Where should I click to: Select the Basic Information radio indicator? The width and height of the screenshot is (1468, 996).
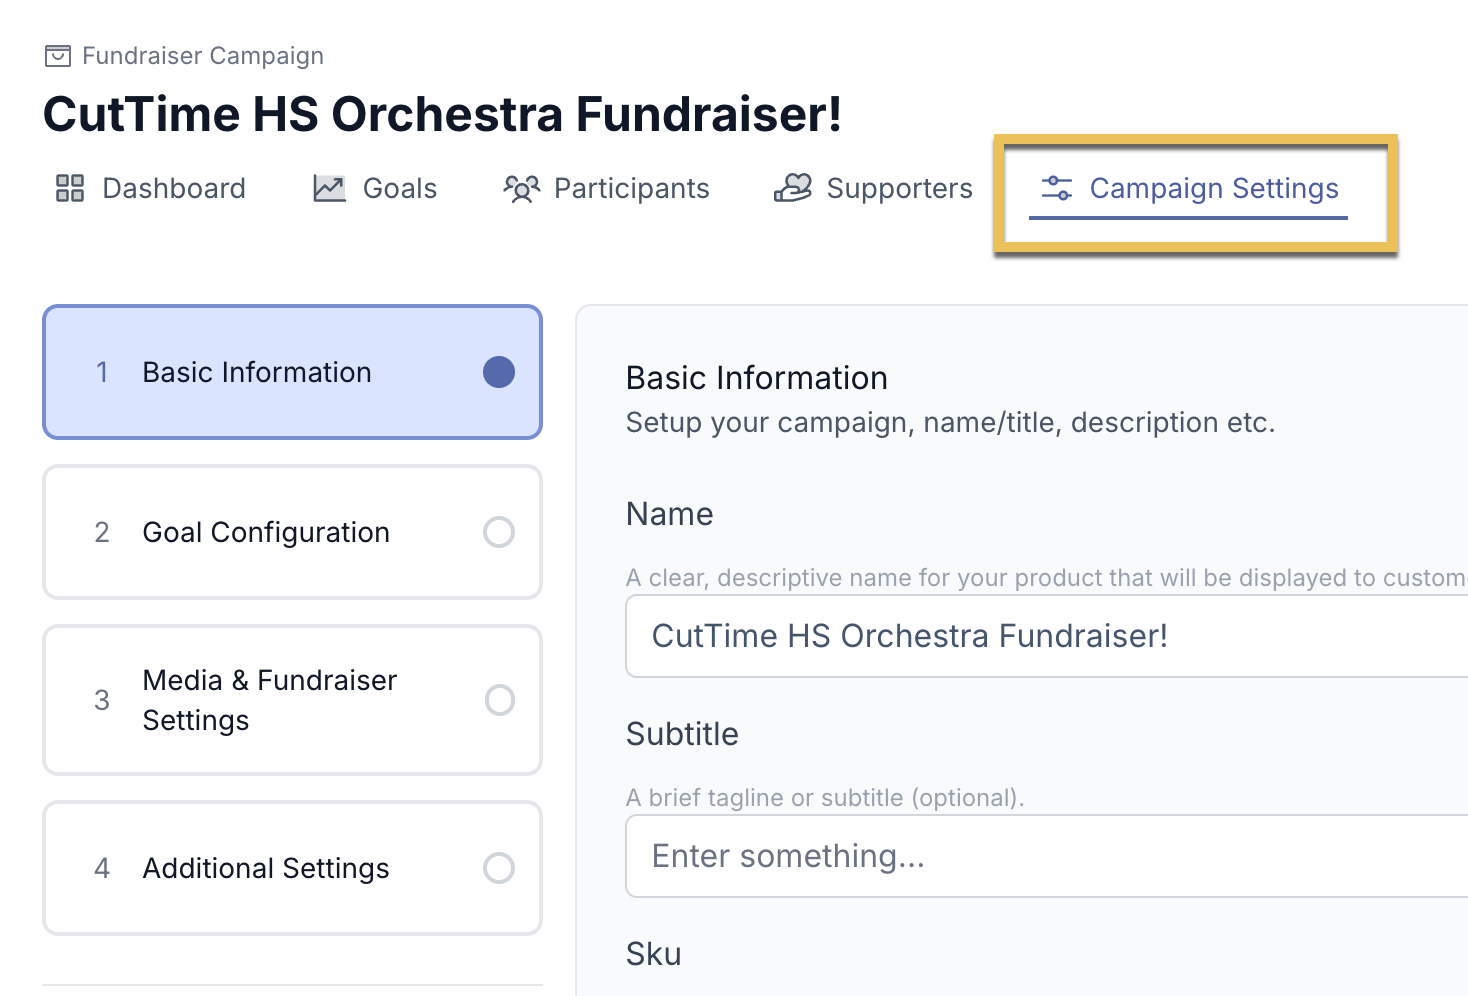pos(499,372)
